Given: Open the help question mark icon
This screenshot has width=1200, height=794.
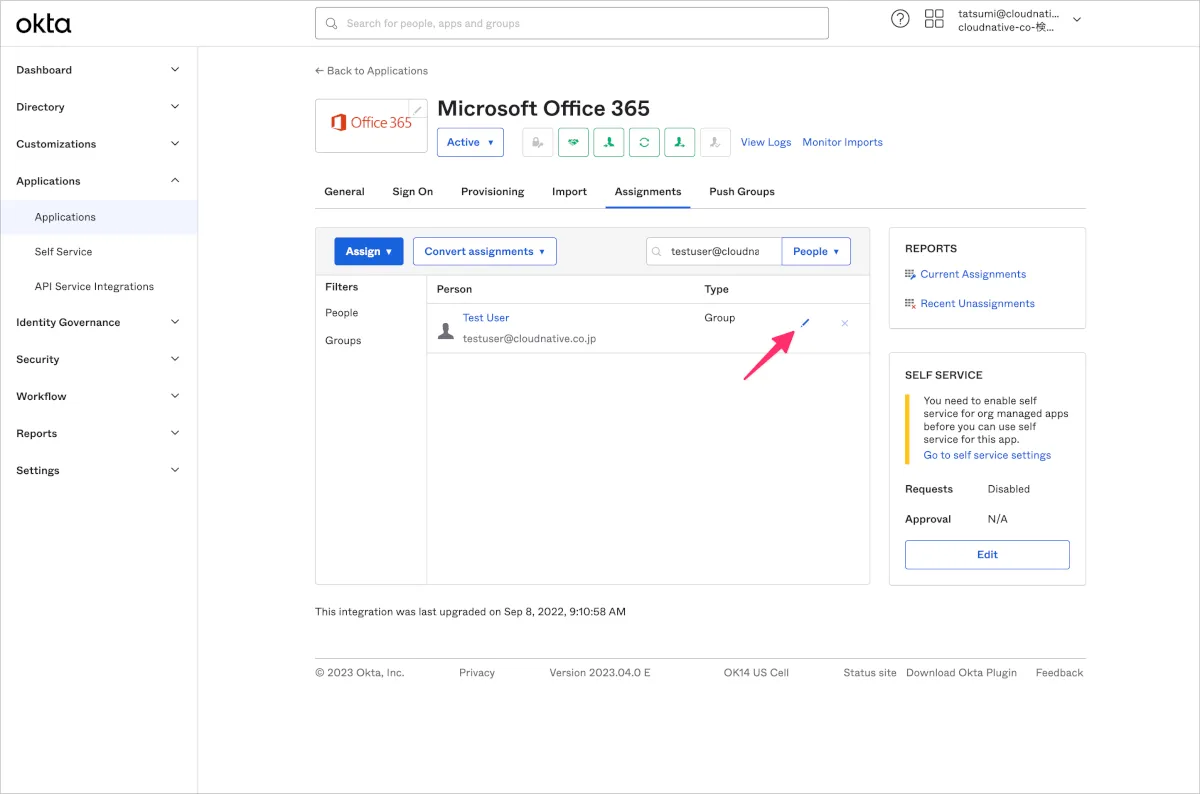Looking at the screenshot, I should point(900,19).
